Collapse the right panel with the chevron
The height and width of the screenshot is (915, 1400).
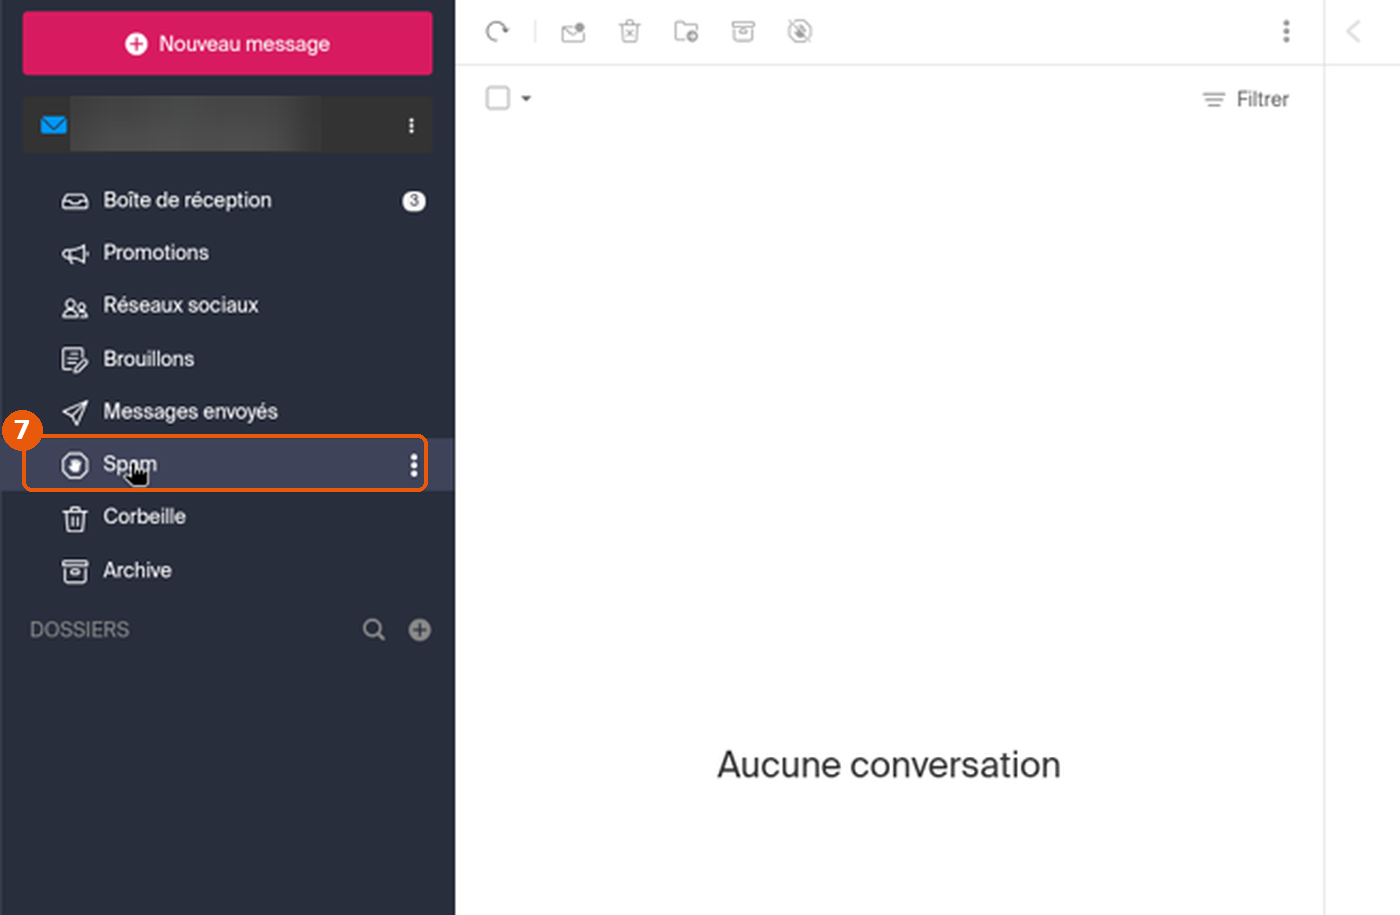(x=1353, y=32)
